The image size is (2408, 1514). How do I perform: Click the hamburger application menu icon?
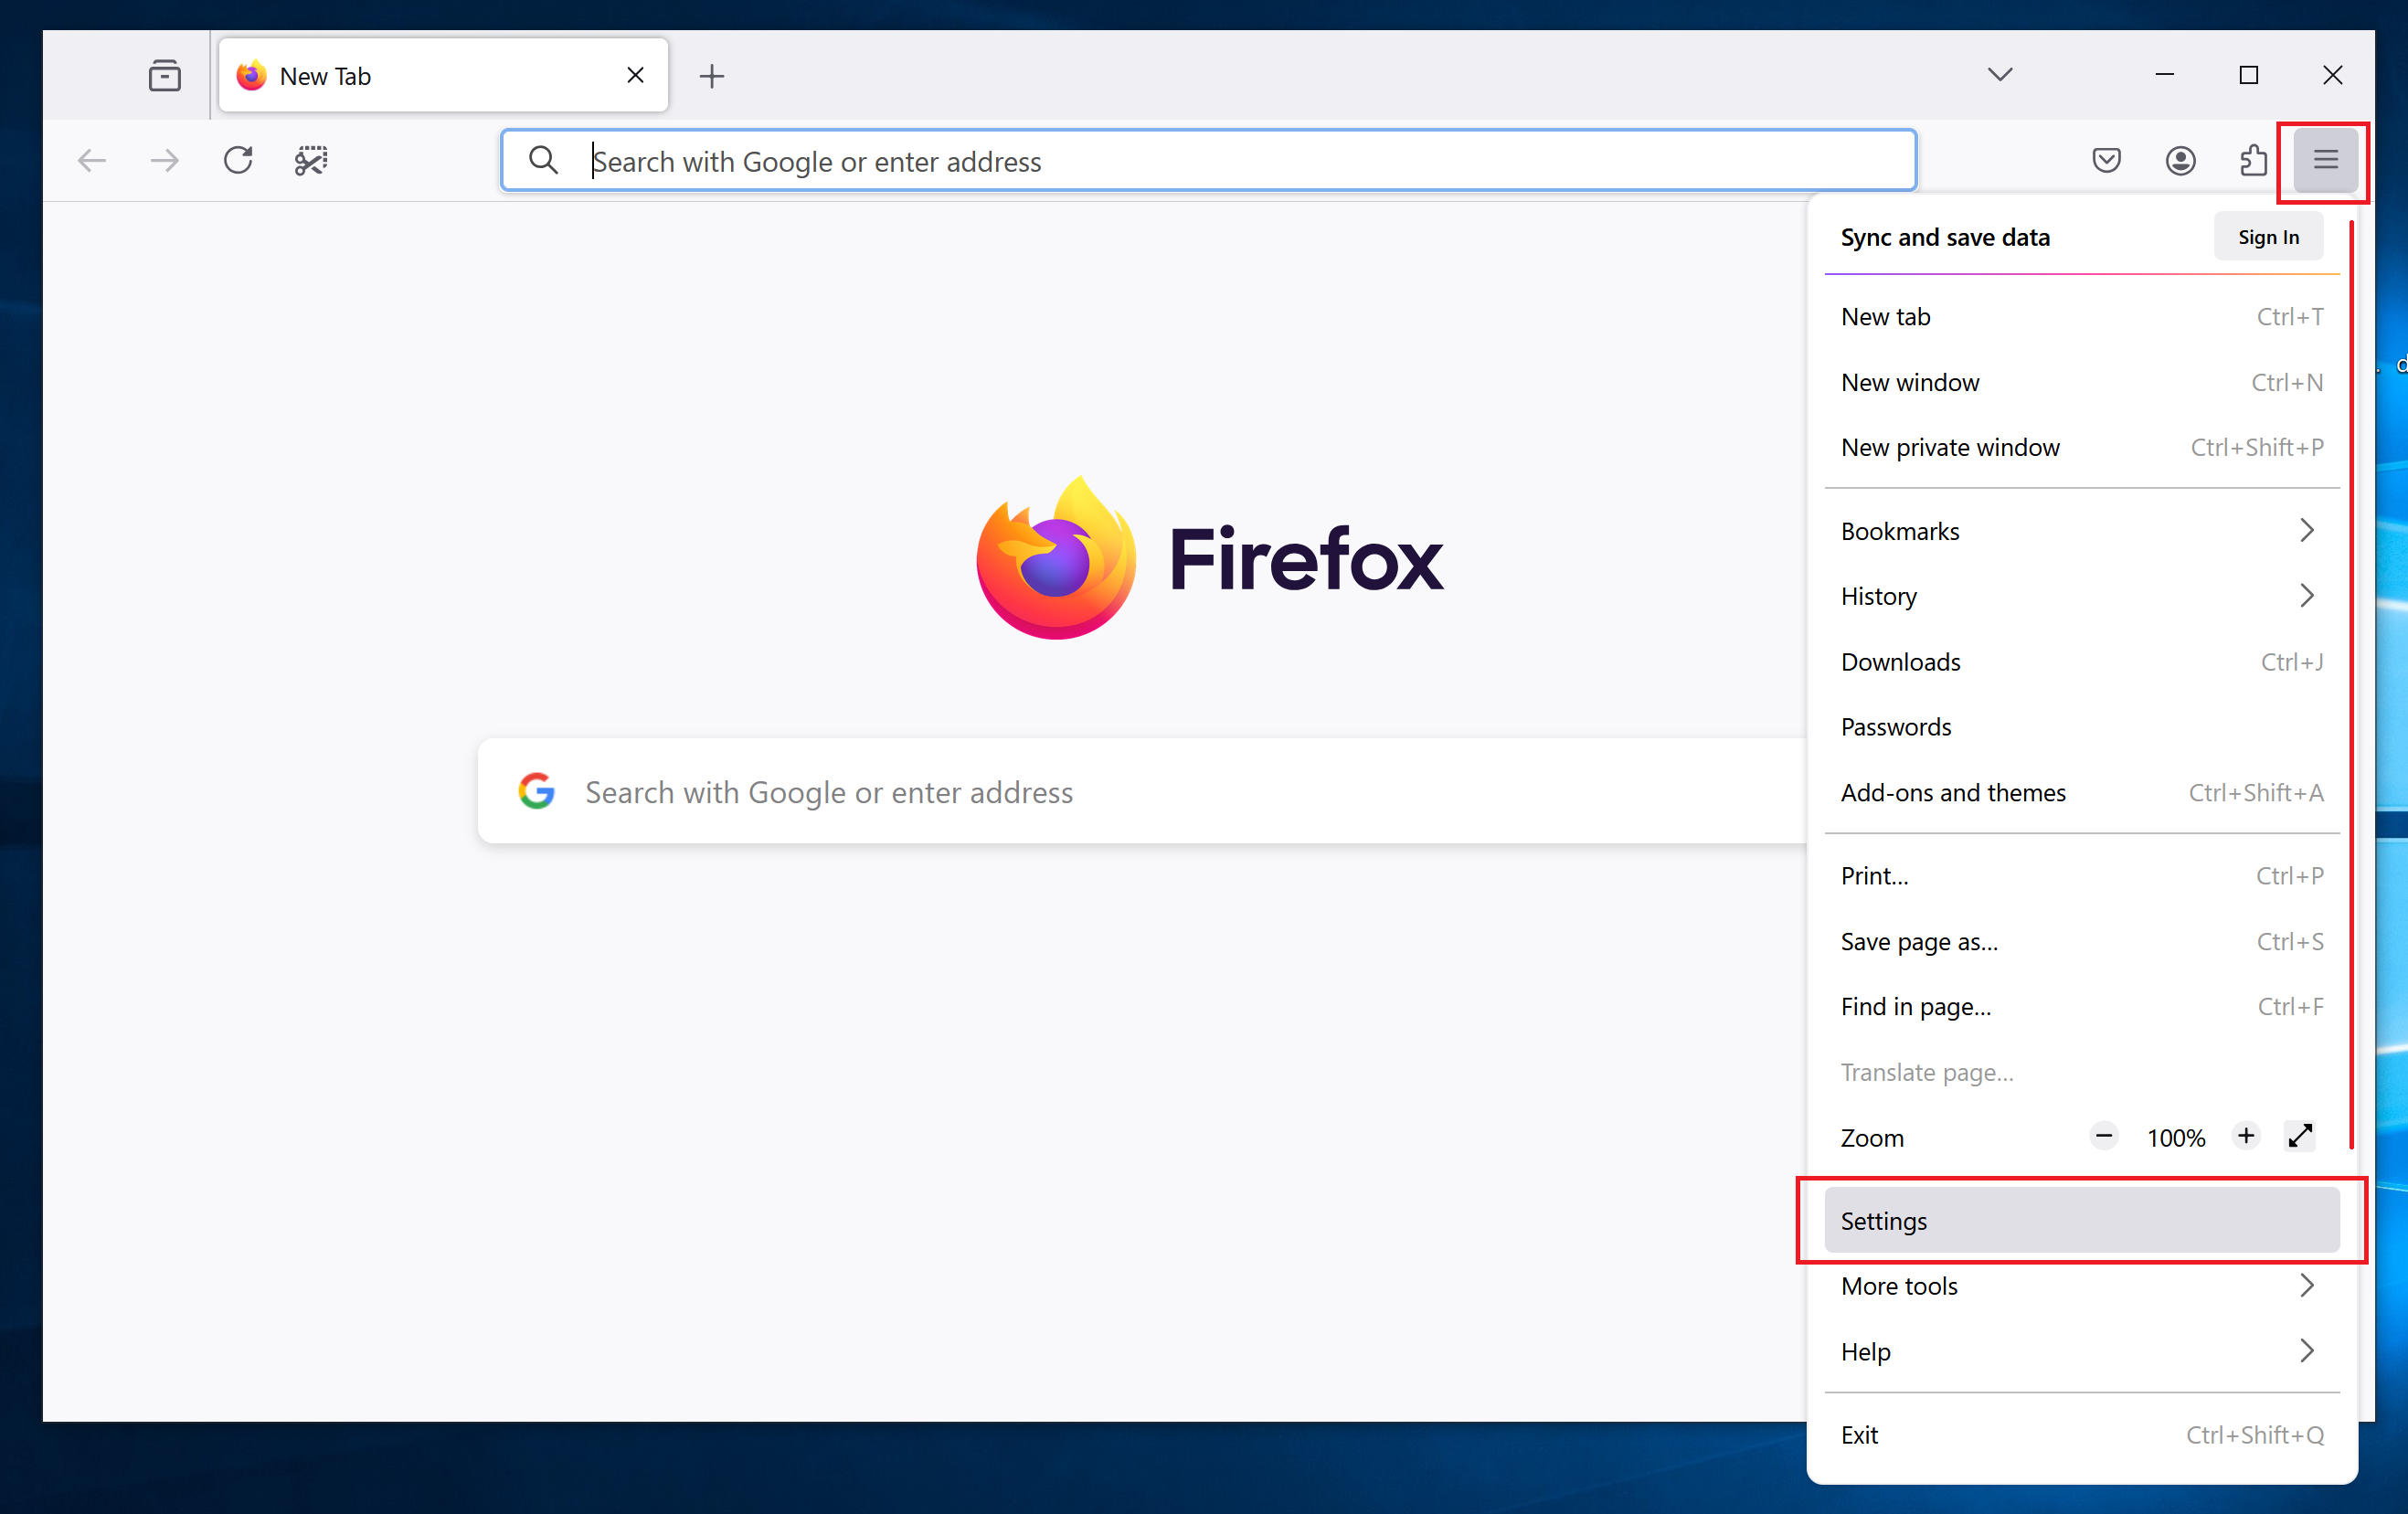tap(2324, 160)
